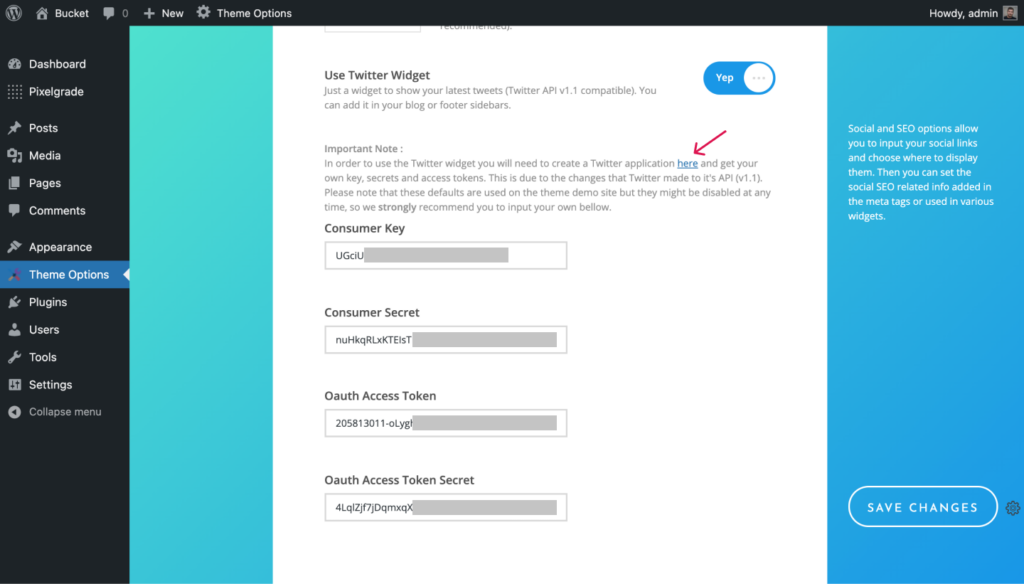1024x584 pixels.
Task: Click the WordPress logo icon
Action: [14, 12]
